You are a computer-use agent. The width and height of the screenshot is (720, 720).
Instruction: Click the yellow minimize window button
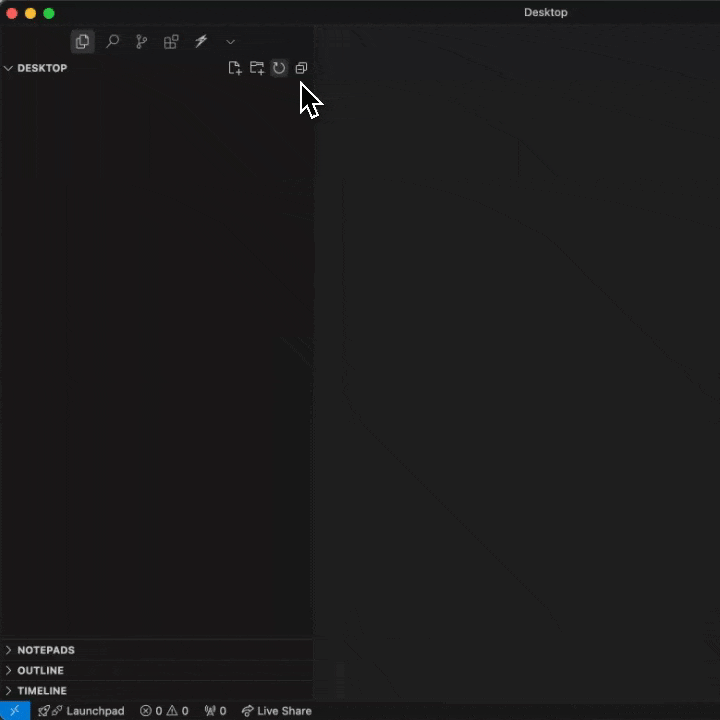pos(30,13)
